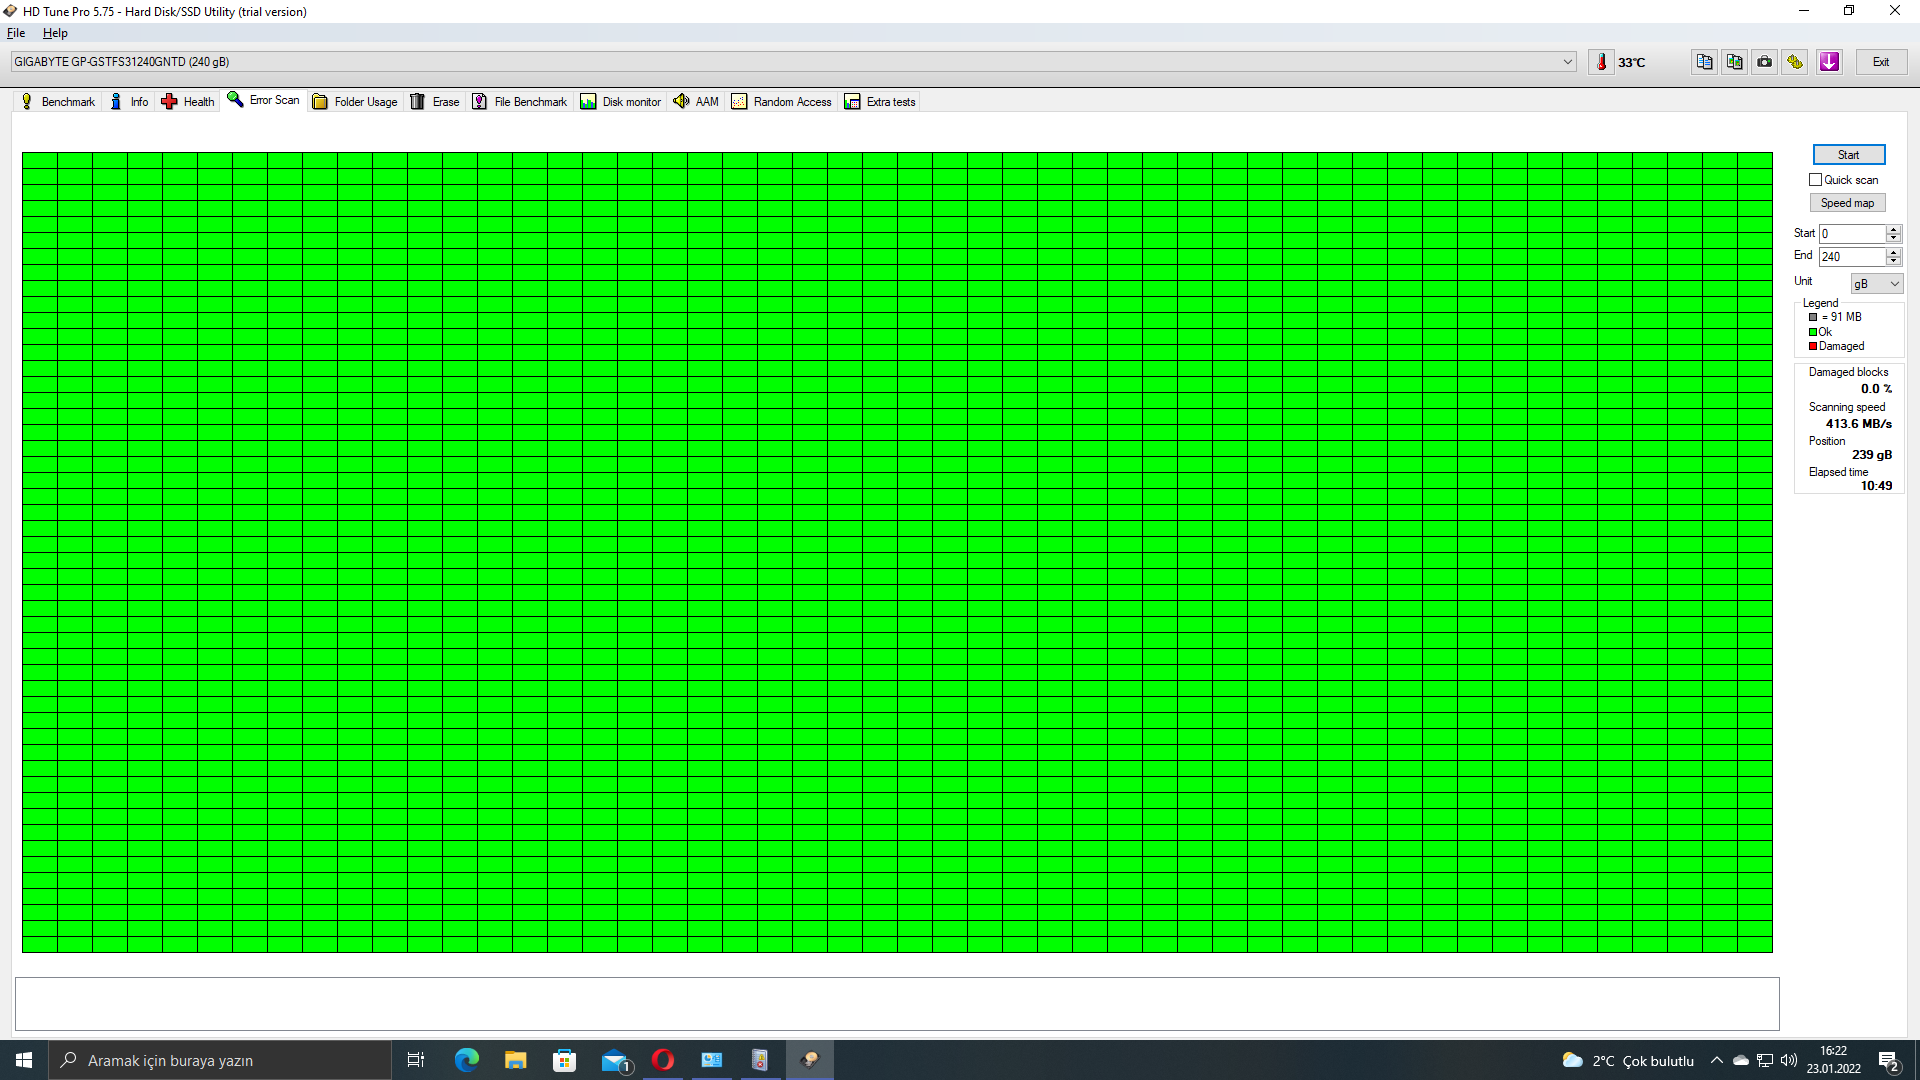Click the camera save screenshot icon
Screen dimensions: 1920x1080
click(1764, 62)
